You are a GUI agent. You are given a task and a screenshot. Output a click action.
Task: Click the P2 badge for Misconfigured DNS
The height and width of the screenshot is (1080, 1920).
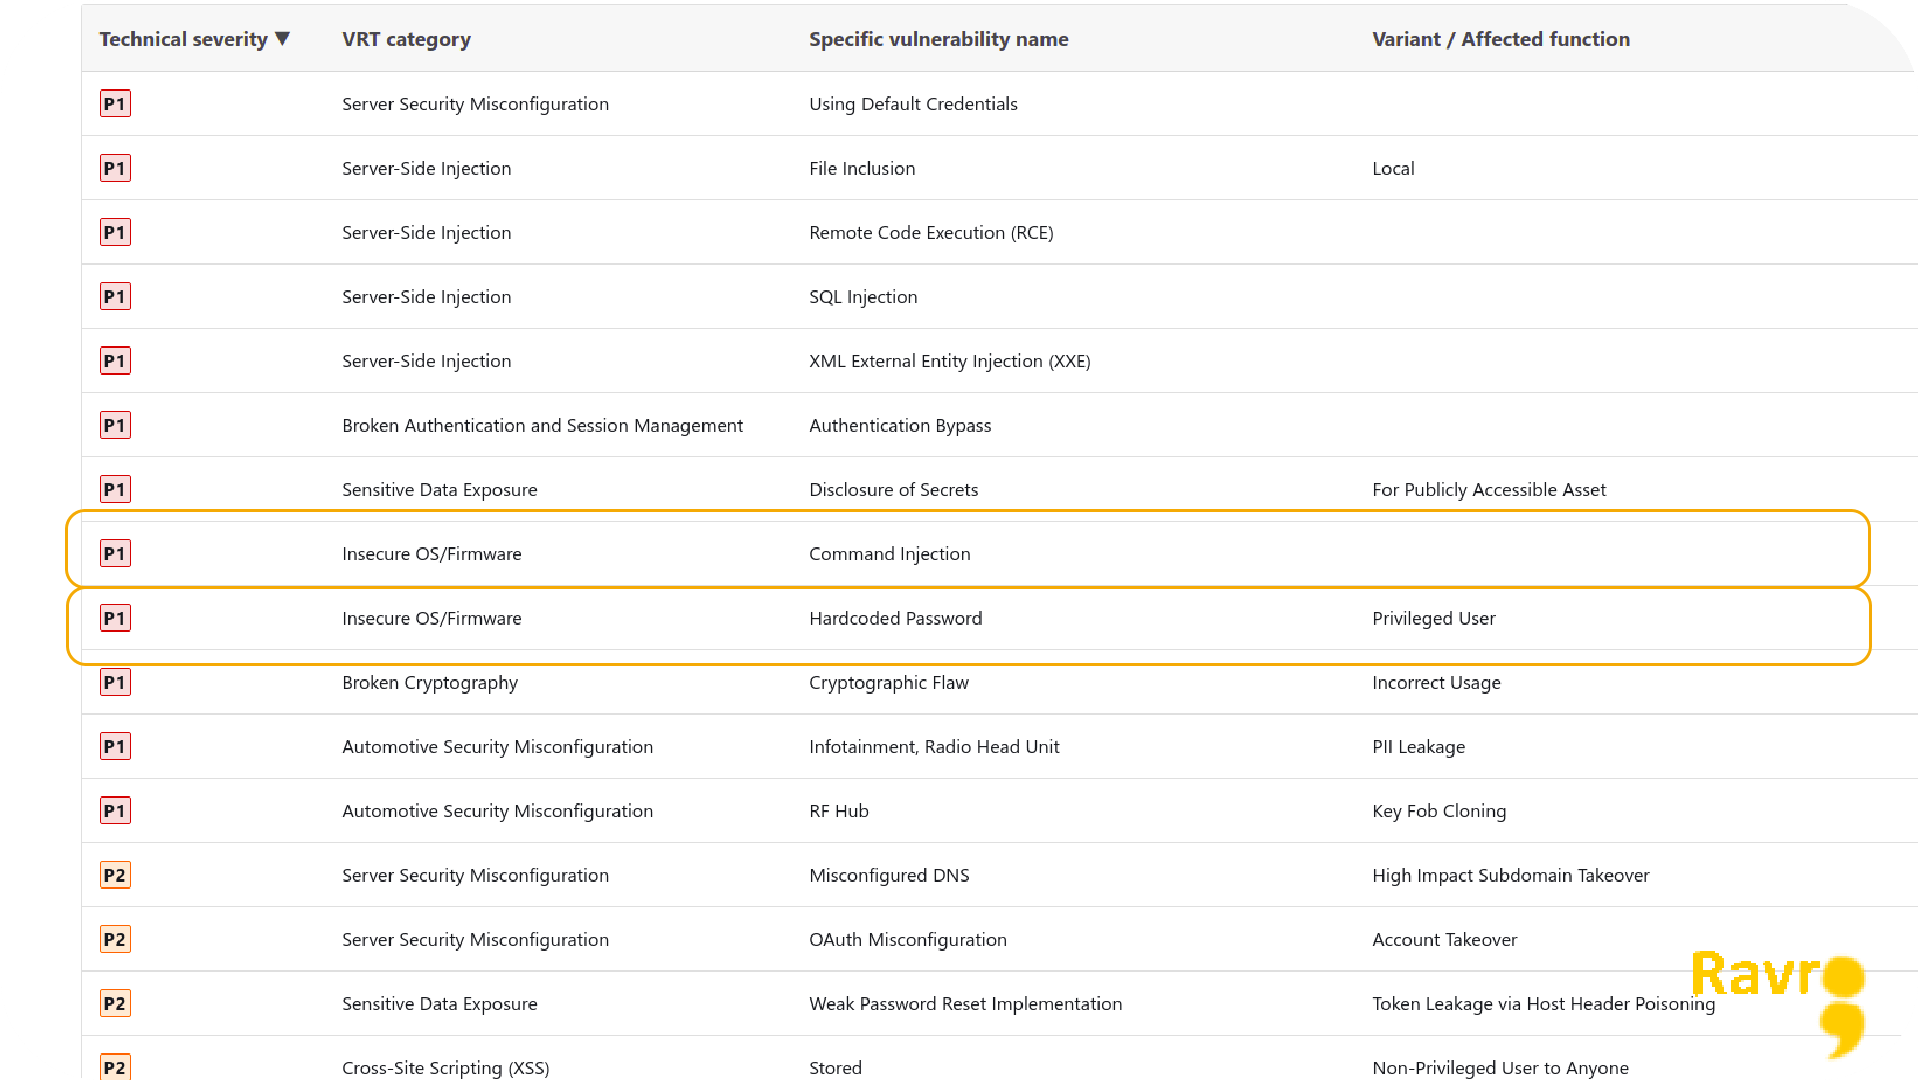tap(115, 876)
